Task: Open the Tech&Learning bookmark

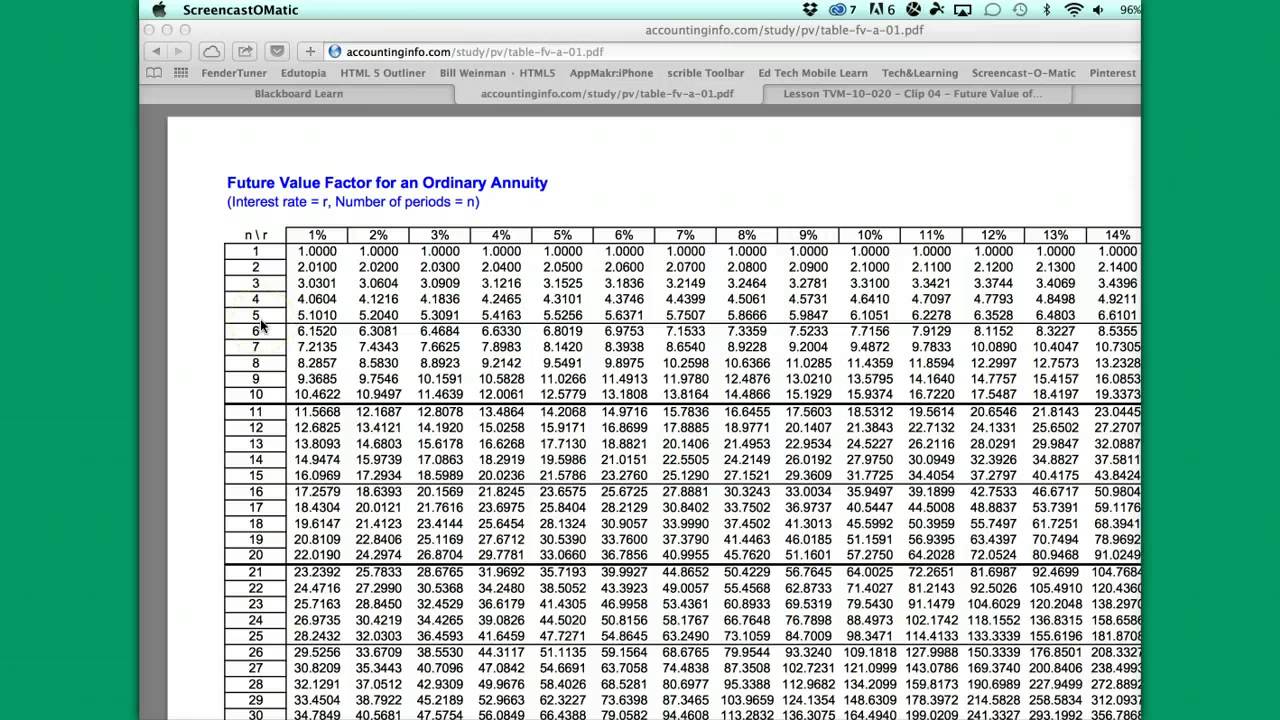Action: click(920, 73)
